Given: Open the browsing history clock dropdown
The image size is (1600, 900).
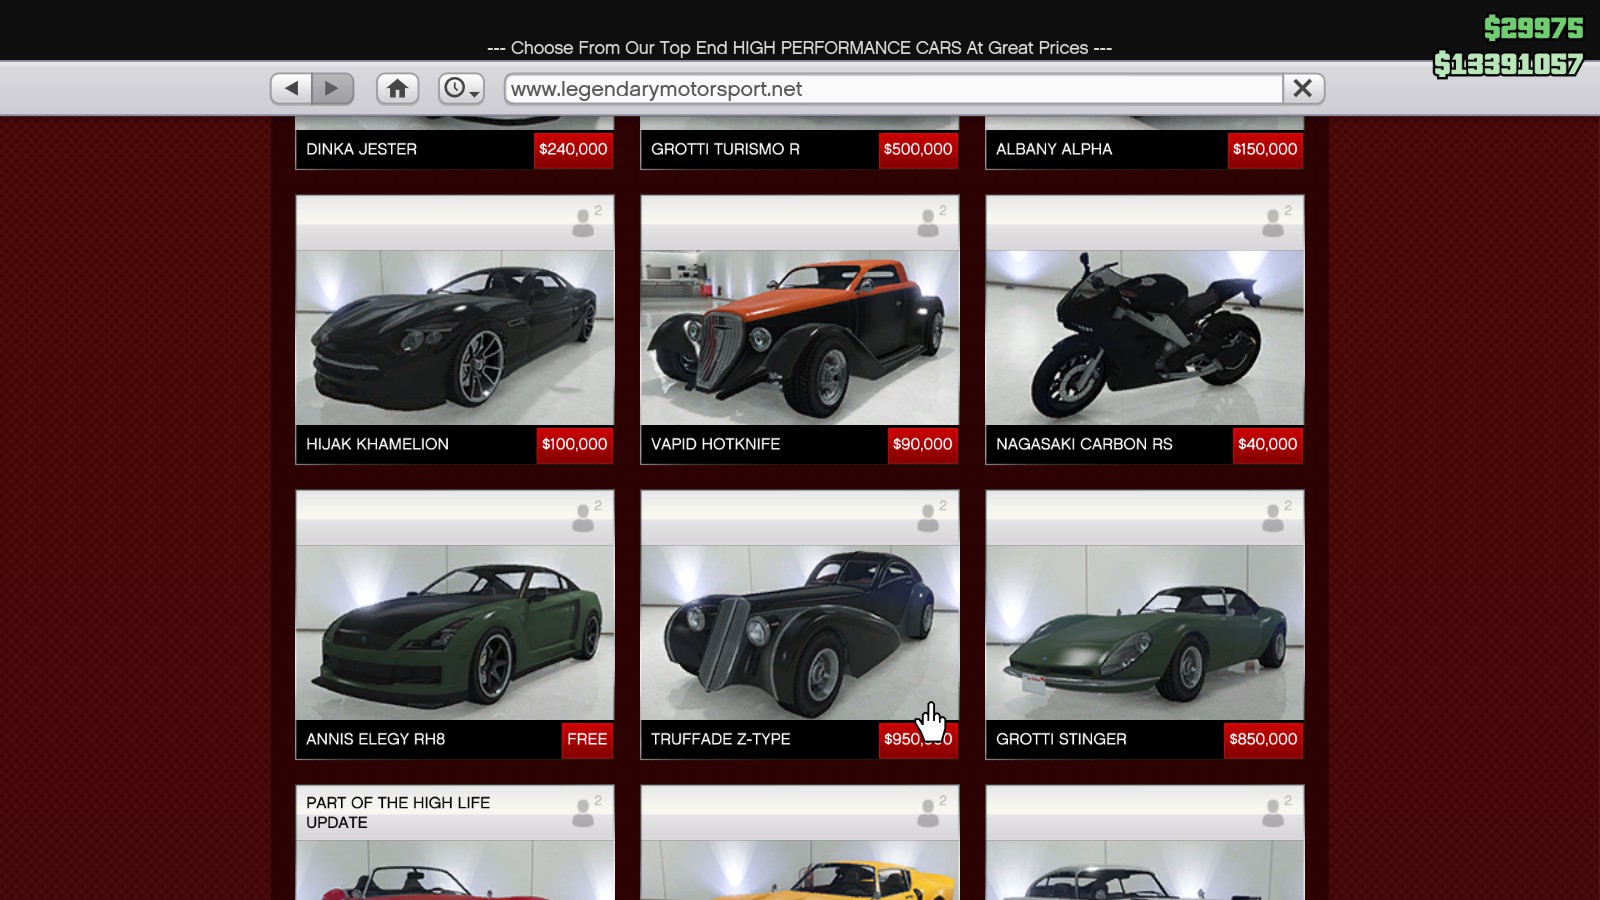Looking at the screenshot, I should point(461,89).
